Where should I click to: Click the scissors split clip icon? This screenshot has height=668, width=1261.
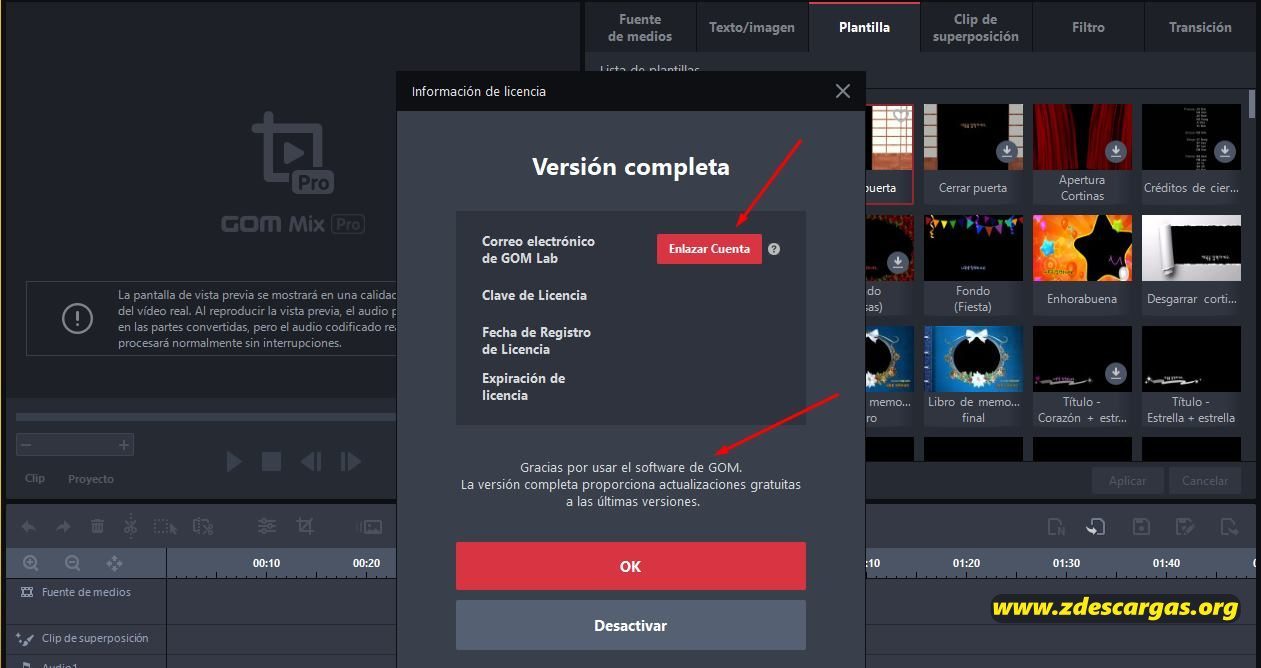[131, 526]
